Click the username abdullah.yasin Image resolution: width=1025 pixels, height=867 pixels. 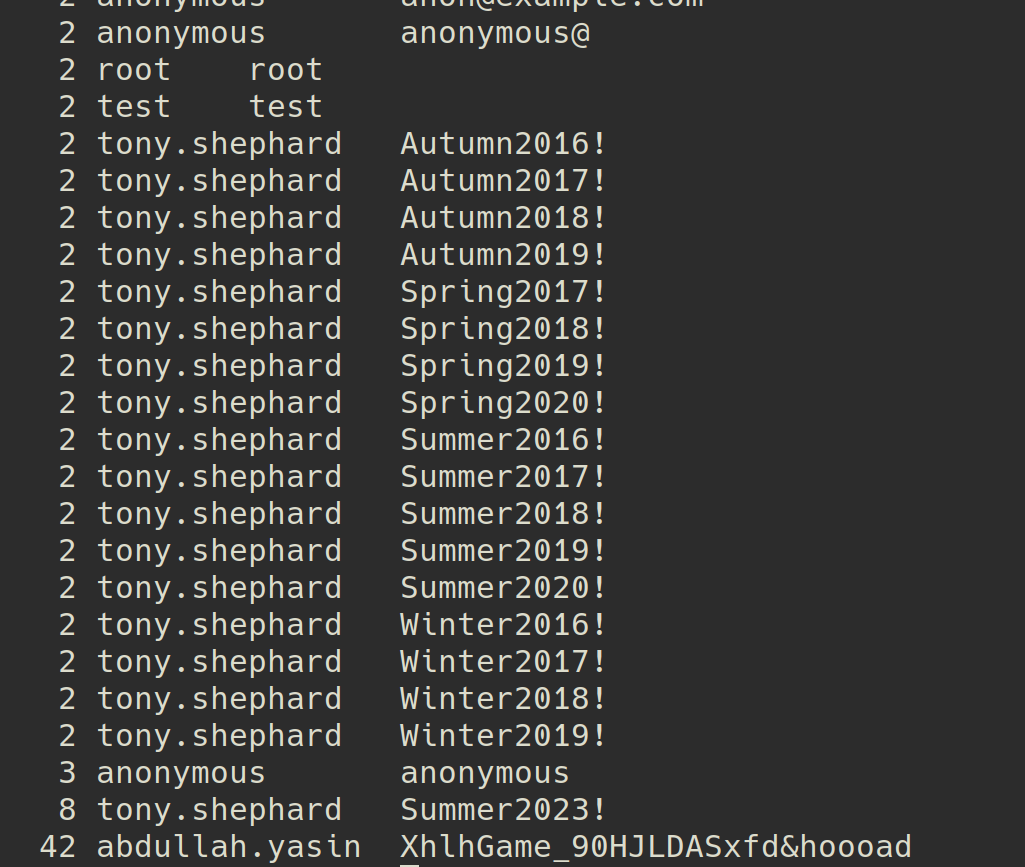(229, 847)
